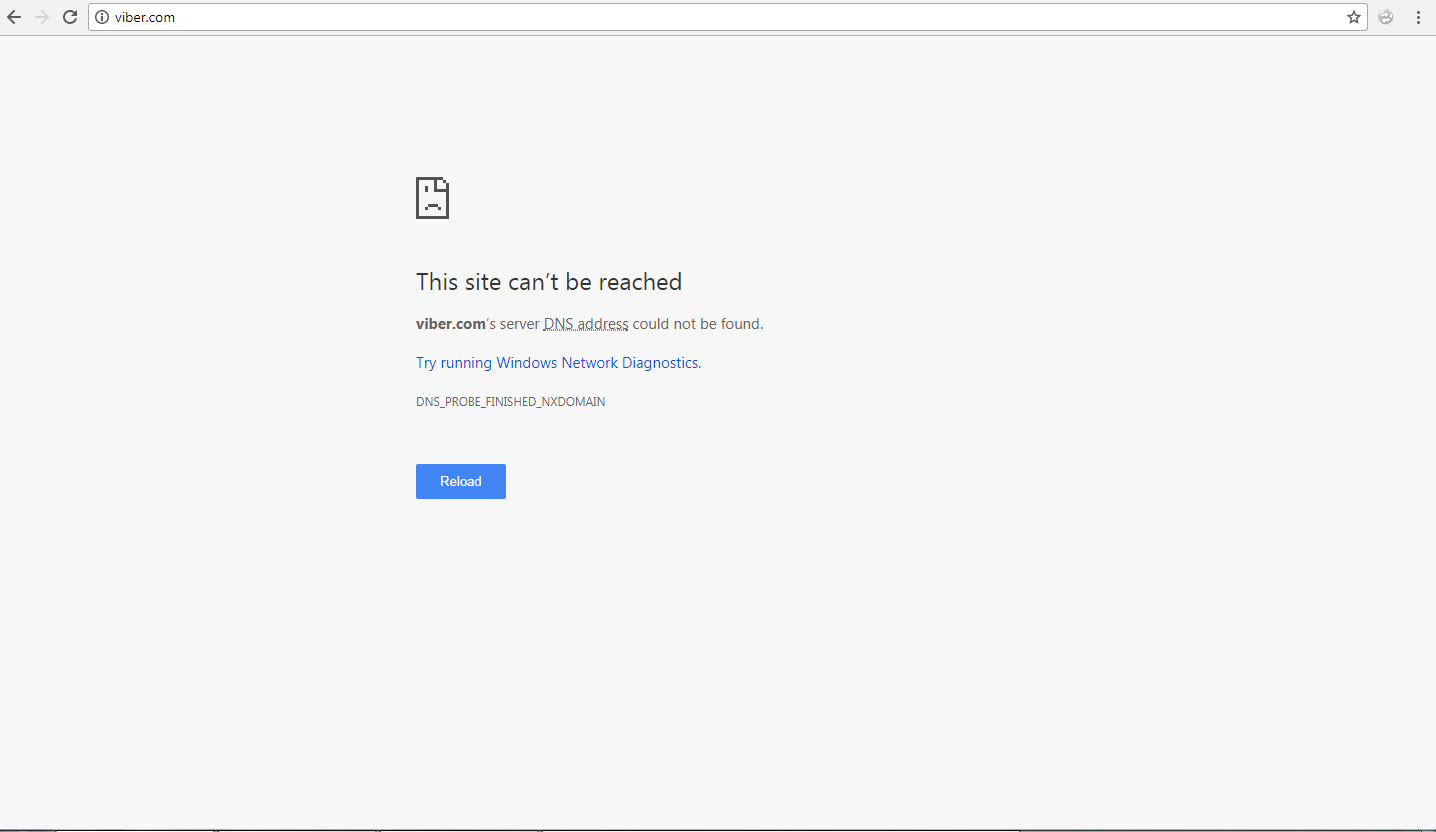
Task: Open the extension icon next to the star
Action: 1386,17
